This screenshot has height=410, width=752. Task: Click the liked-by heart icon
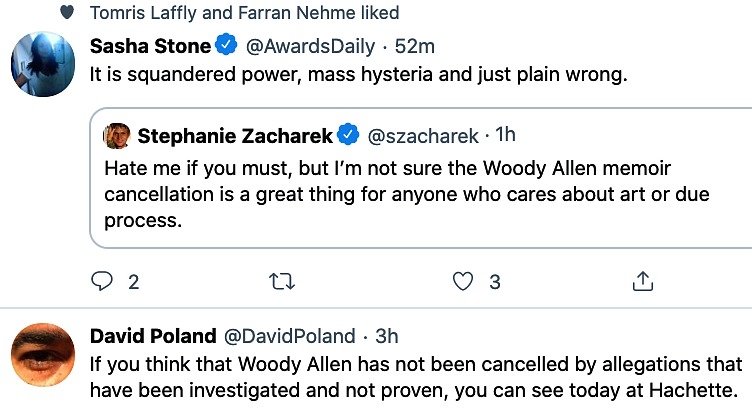(67, 12)
